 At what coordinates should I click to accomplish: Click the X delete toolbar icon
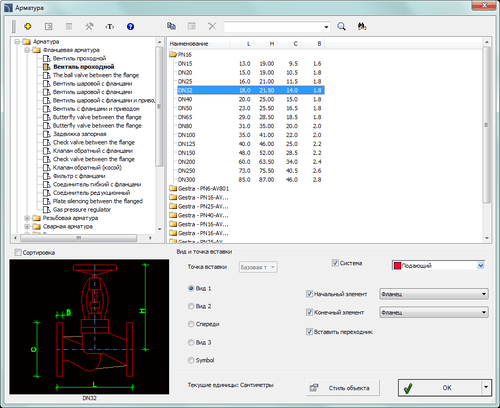pos(212,26)
